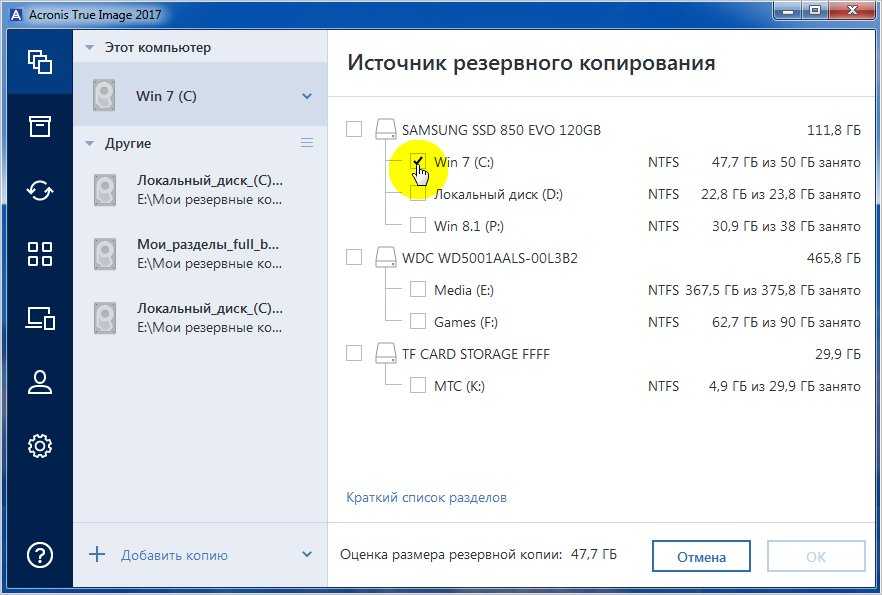Click the 'Отмена' button
Screen dimensions: 882x595
[x=701, y=557]
